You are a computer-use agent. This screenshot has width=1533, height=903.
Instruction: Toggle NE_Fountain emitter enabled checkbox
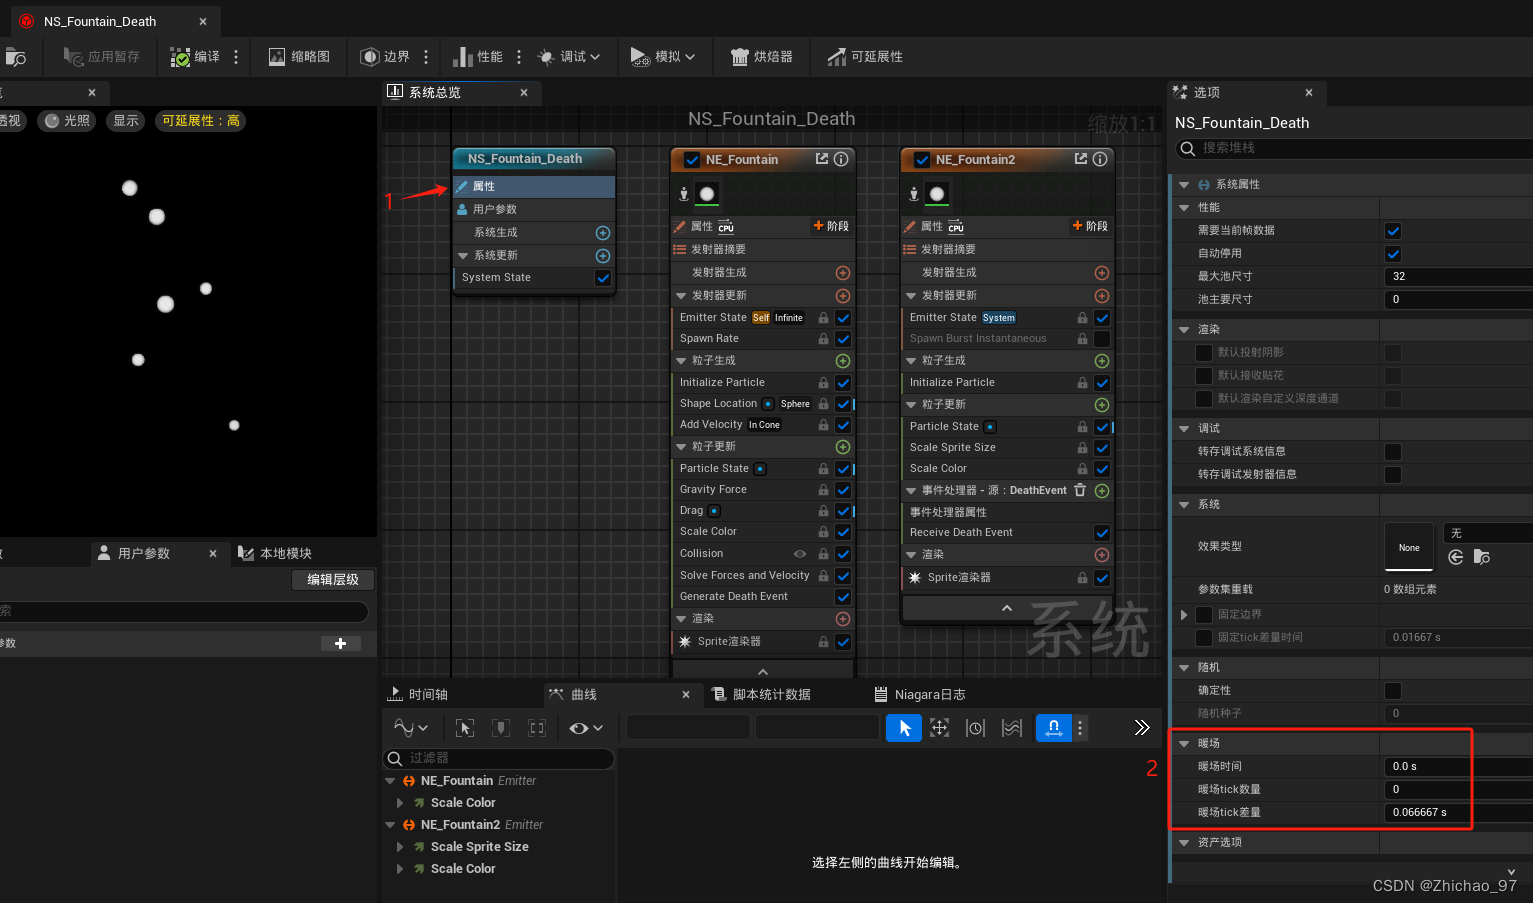[692, 159]
